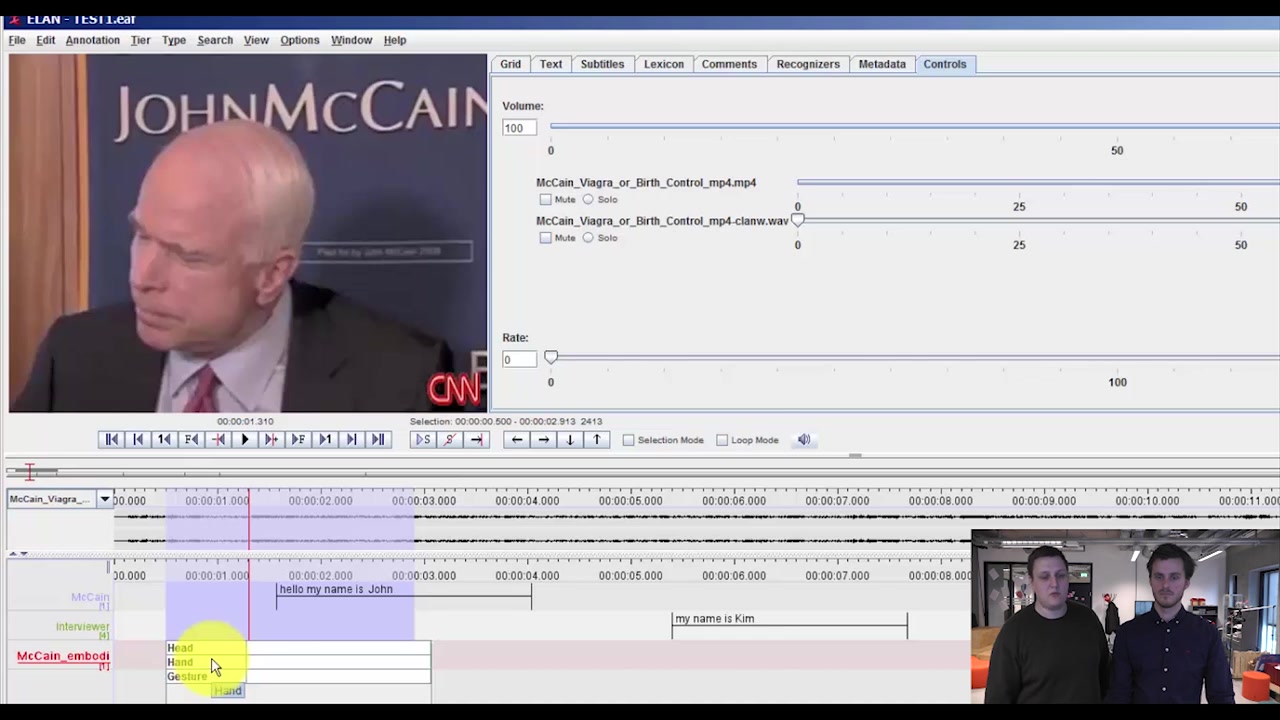Go to end of media button

coord(378,440)
